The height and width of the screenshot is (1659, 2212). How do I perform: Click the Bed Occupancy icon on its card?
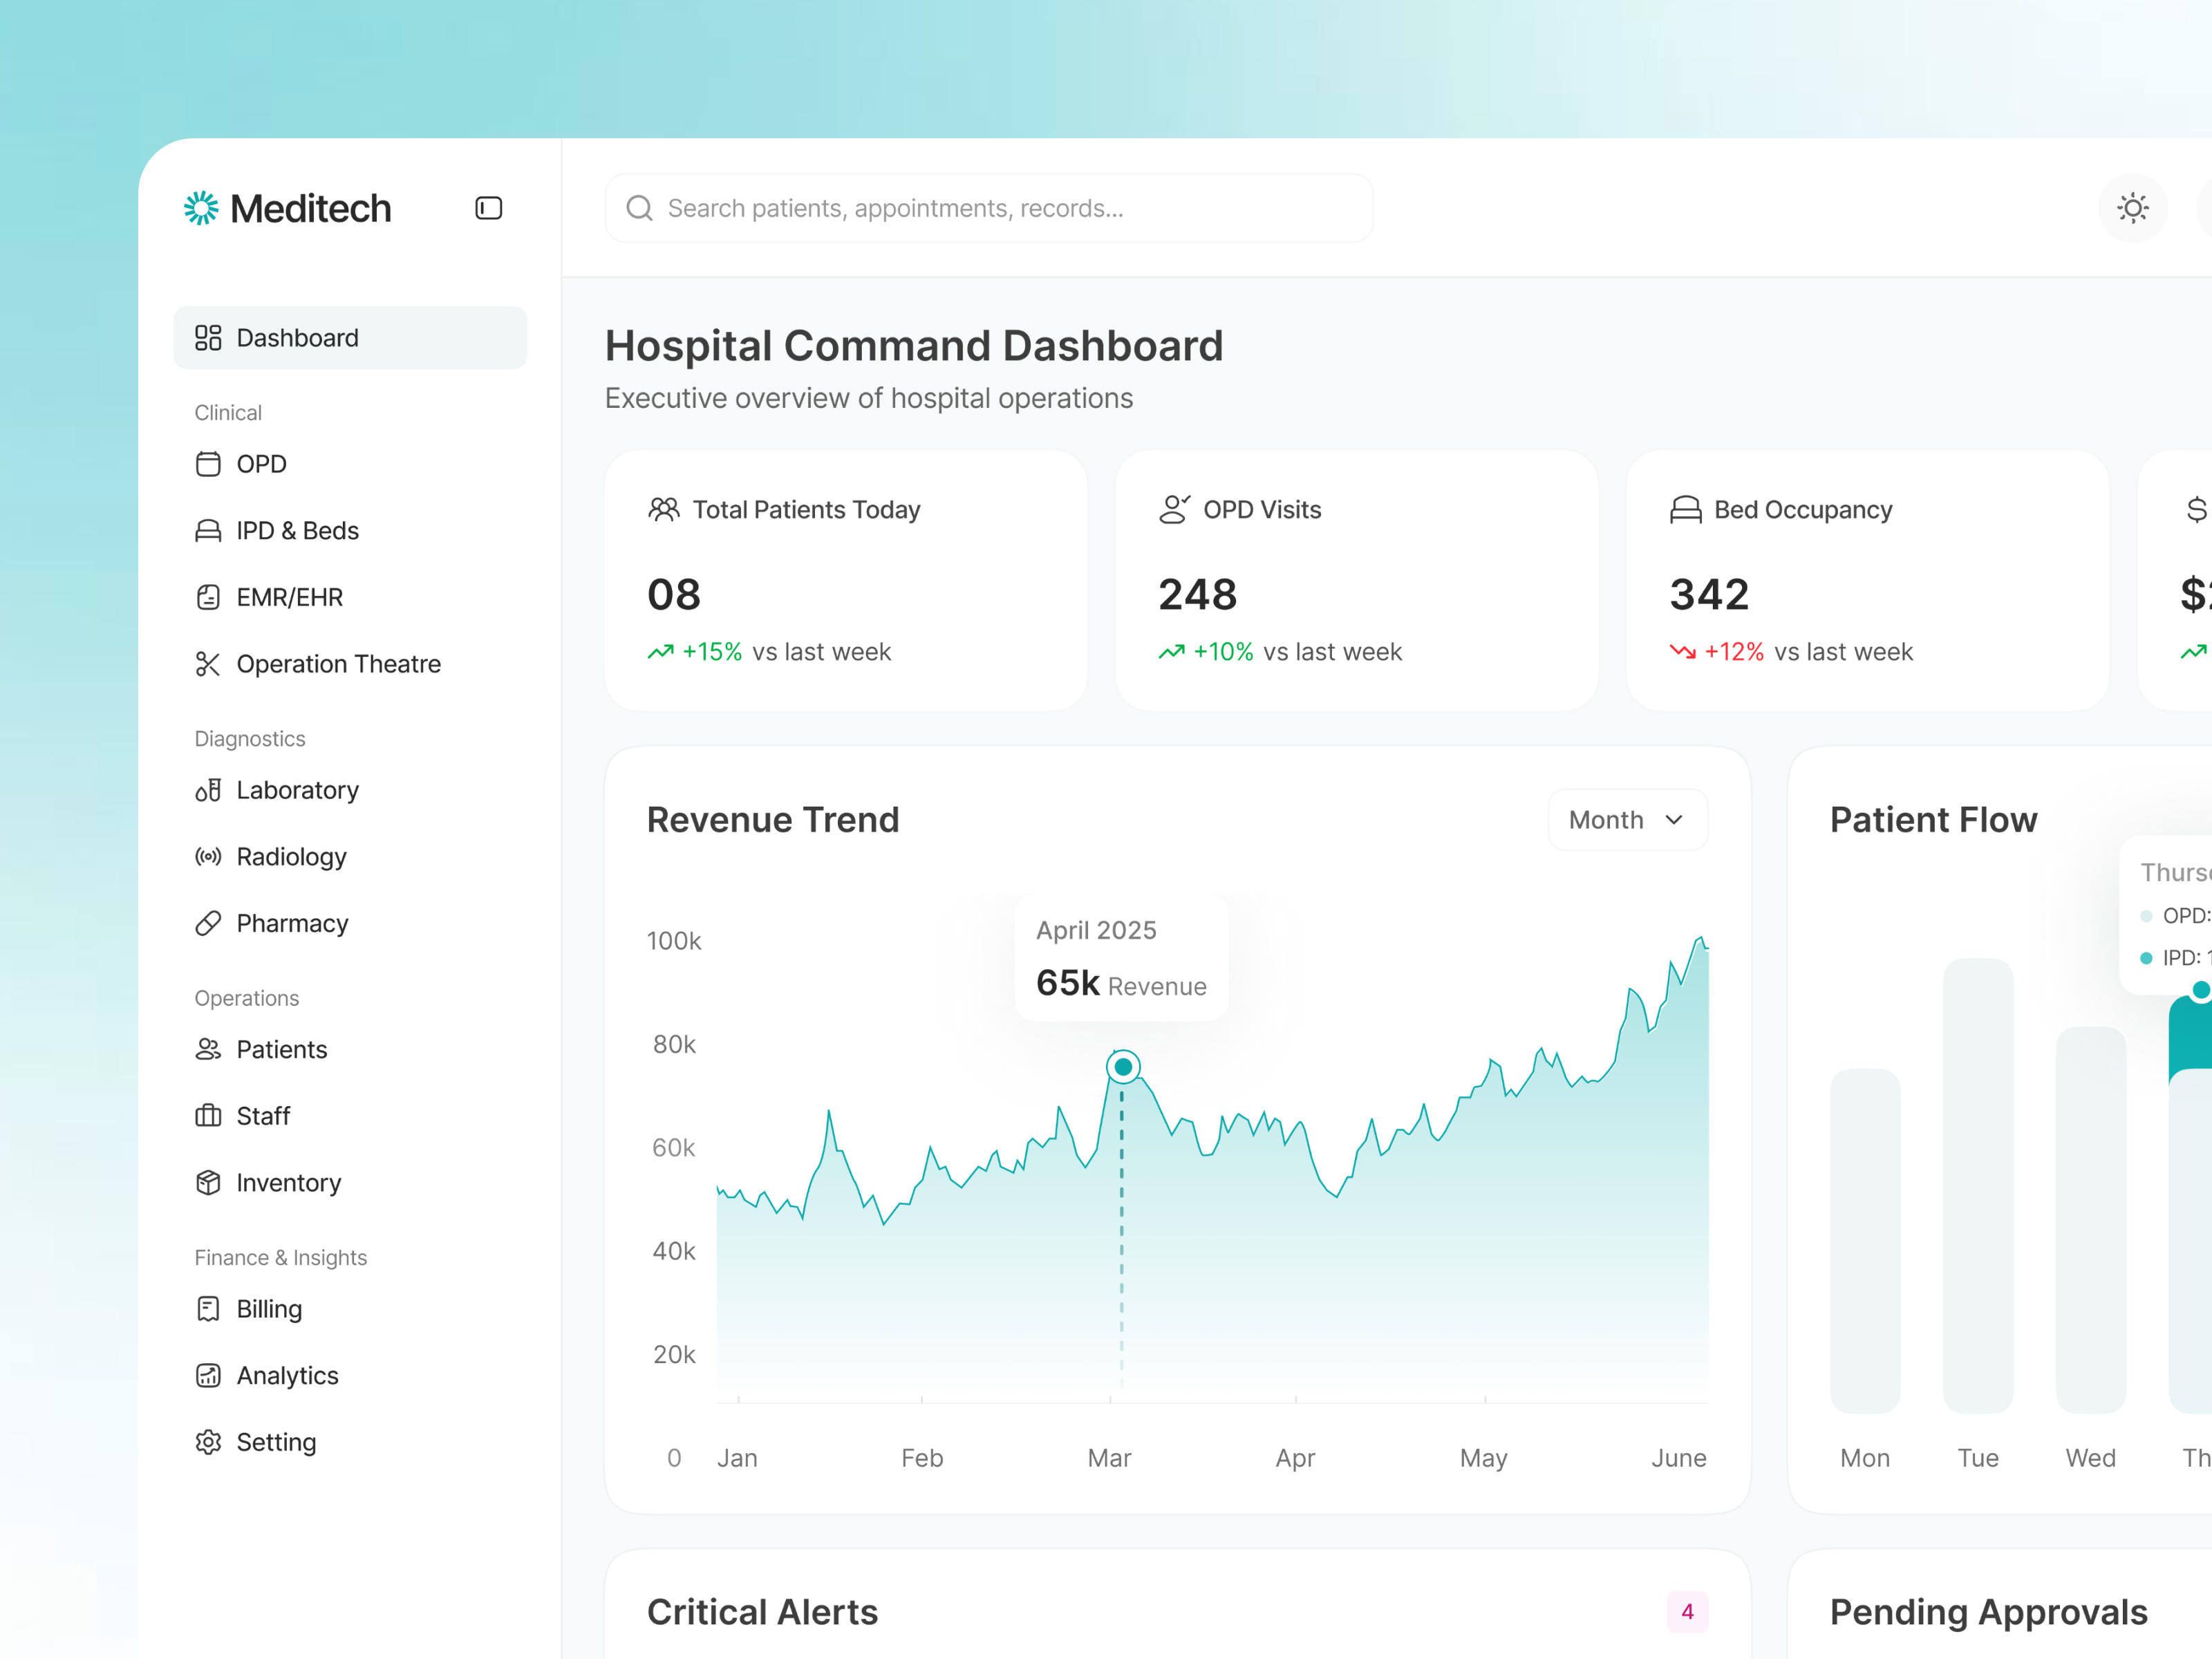point(1686,509)
